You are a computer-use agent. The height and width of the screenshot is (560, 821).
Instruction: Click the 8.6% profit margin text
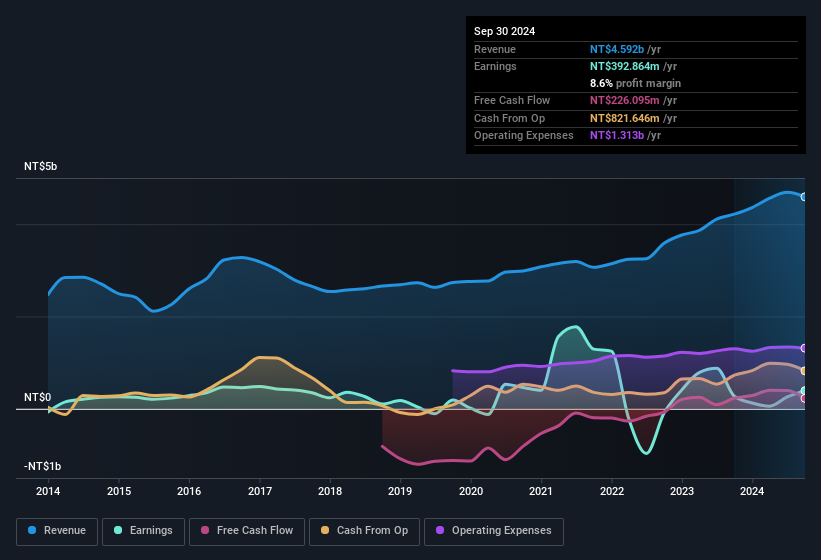click(636, 83)
